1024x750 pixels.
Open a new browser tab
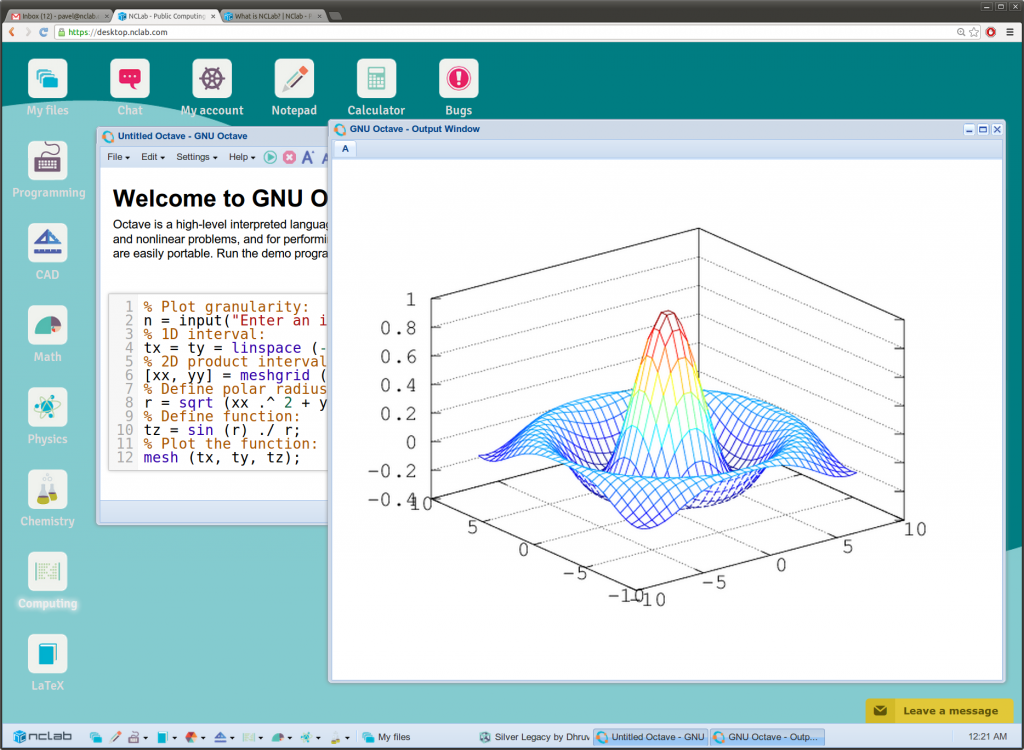[x=336, y=16]
